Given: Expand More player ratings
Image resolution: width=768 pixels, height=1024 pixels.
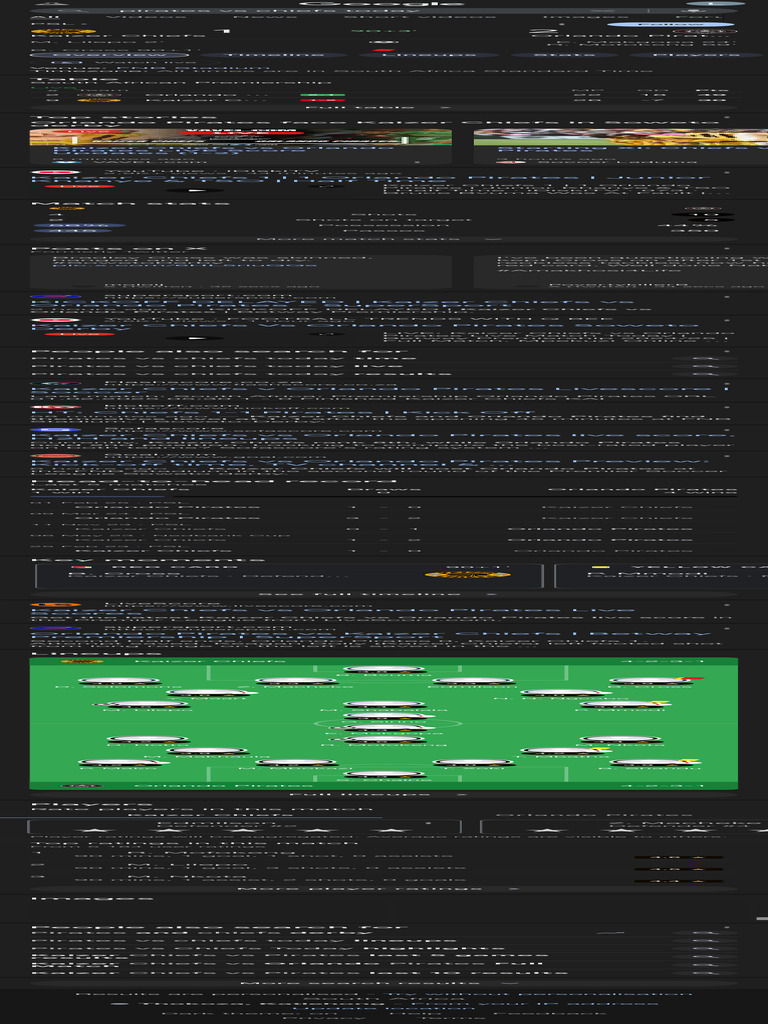Looking at the screenshot, I should pos(384,888).
